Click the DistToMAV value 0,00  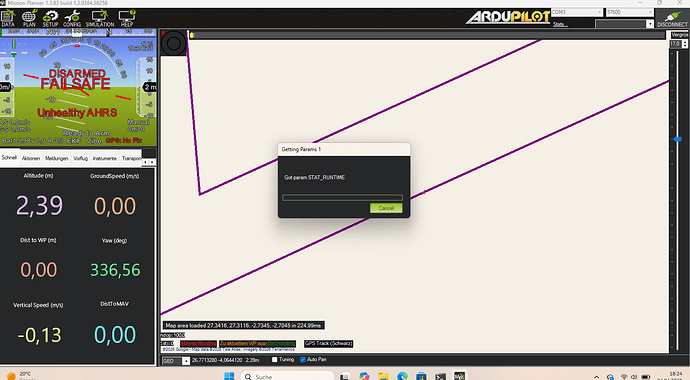click(x=114, y=334)
